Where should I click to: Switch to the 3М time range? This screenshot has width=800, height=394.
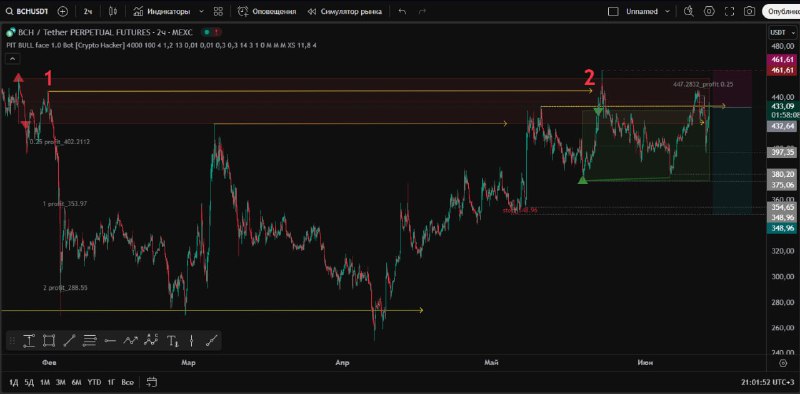(x=61, y=382)
